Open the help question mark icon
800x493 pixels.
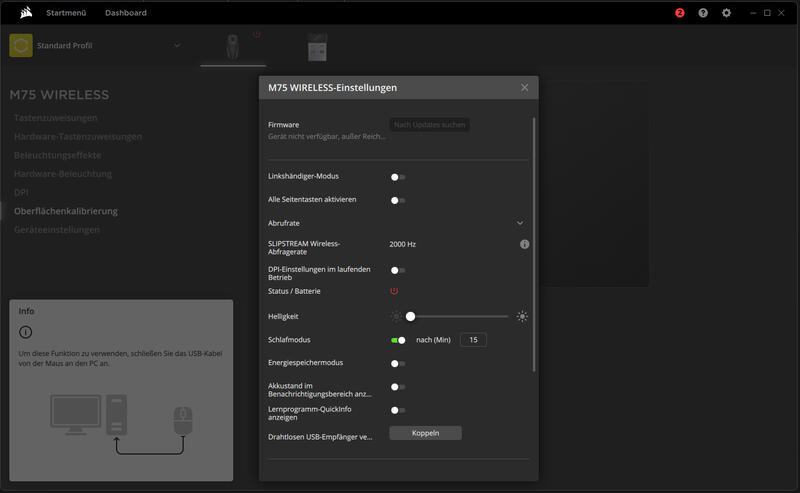pos(703,13)
